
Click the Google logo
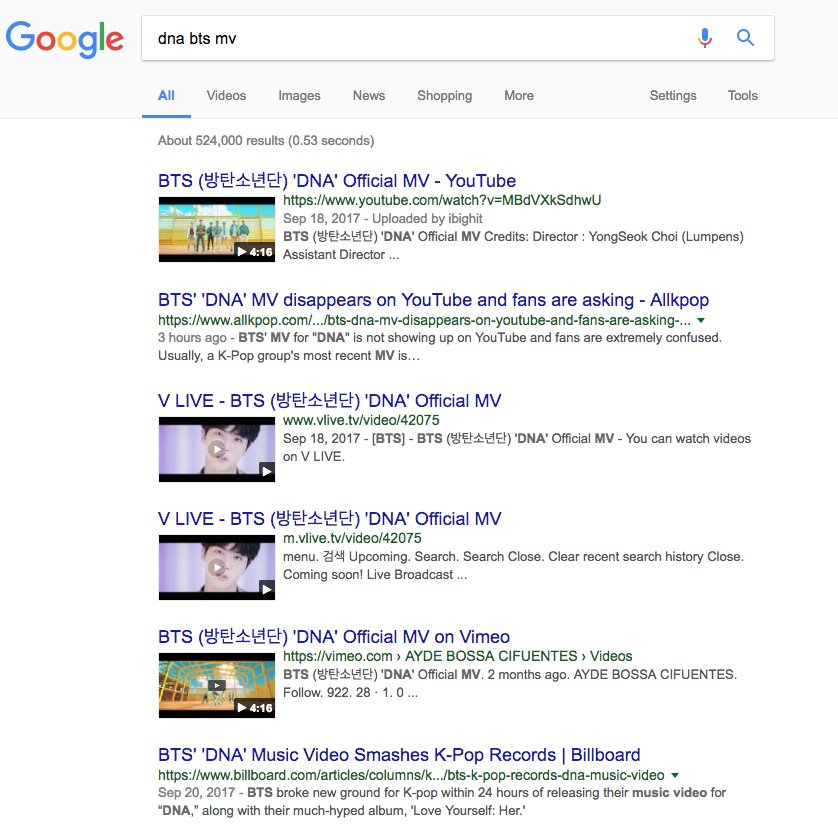click(x=65, y=39)
